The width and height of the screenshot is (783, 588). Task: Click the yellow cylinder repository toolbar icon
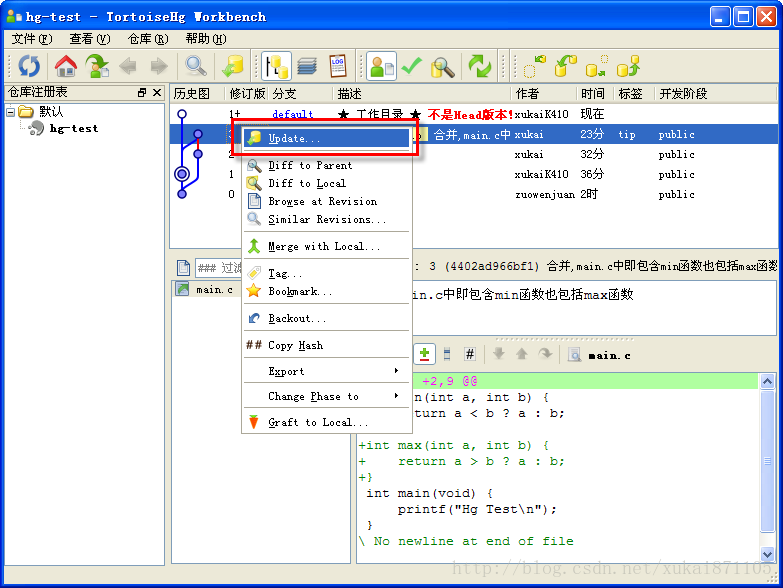tap(233, 66)
